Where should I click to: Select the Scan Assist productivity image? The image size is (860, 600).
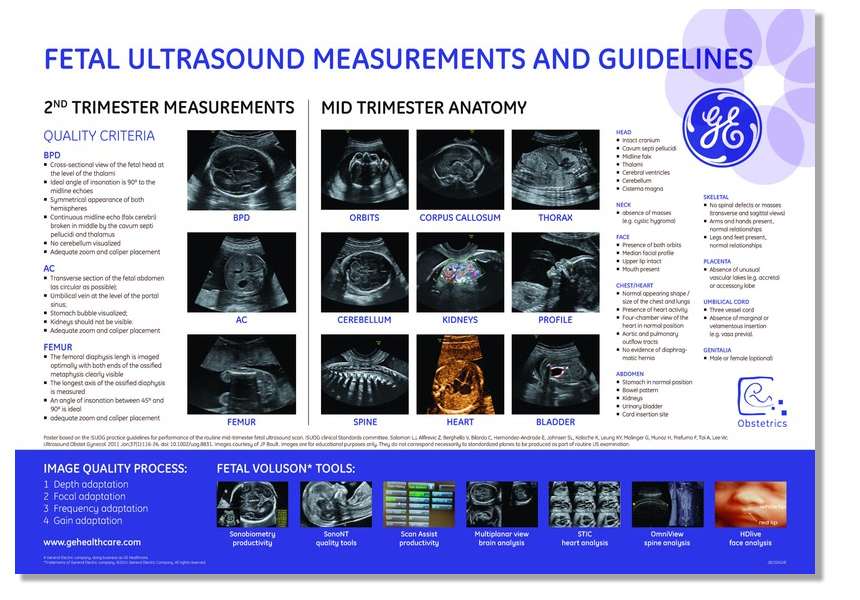419,504
